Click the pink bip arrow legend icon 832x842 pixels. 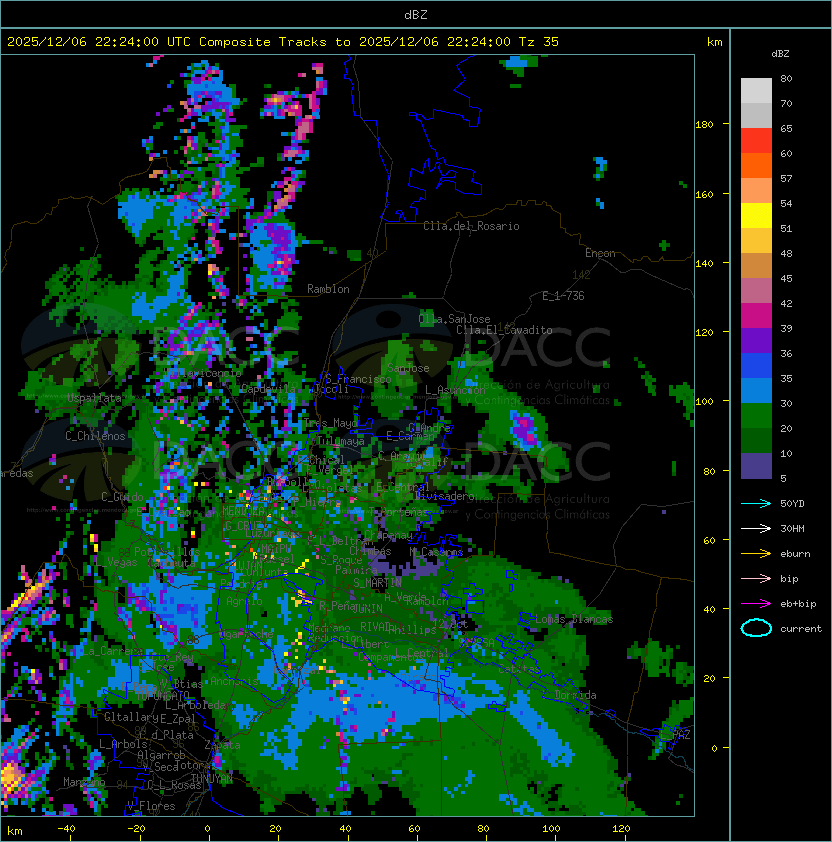click(756, 578)
